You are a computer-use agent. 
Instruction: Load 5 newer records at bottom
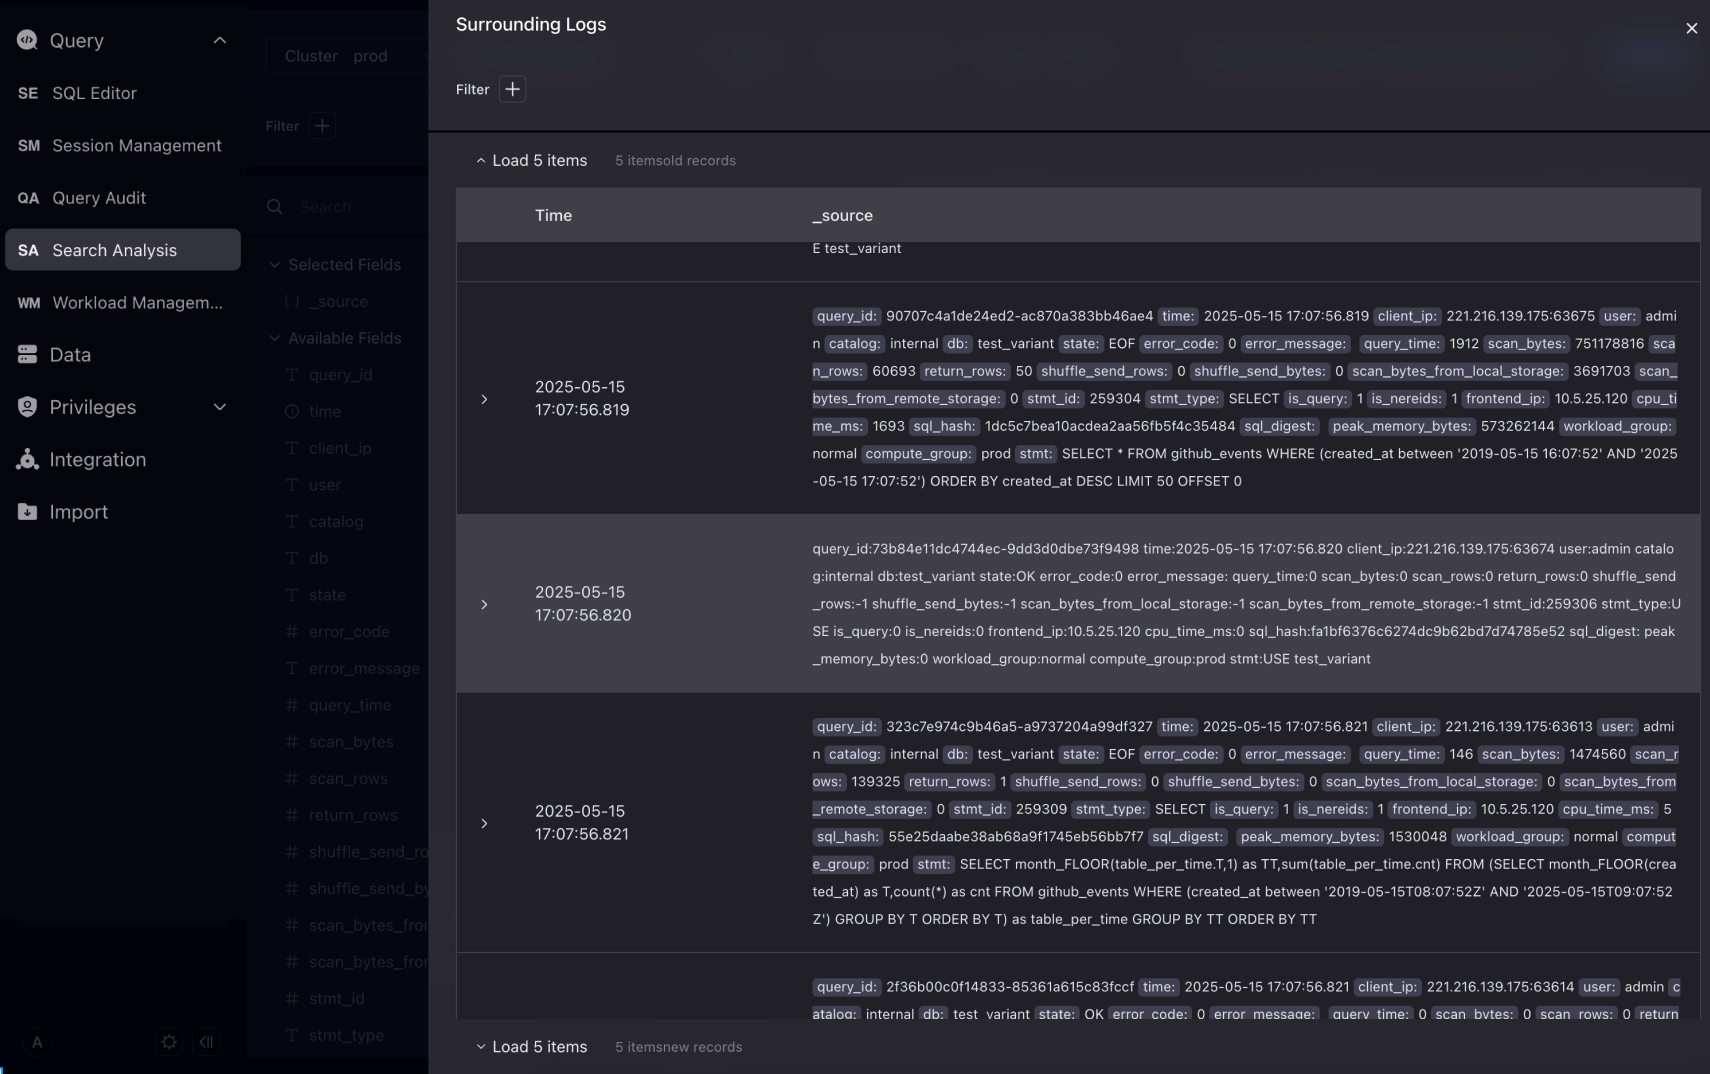pyautogui.click(x=531, y=1047)
